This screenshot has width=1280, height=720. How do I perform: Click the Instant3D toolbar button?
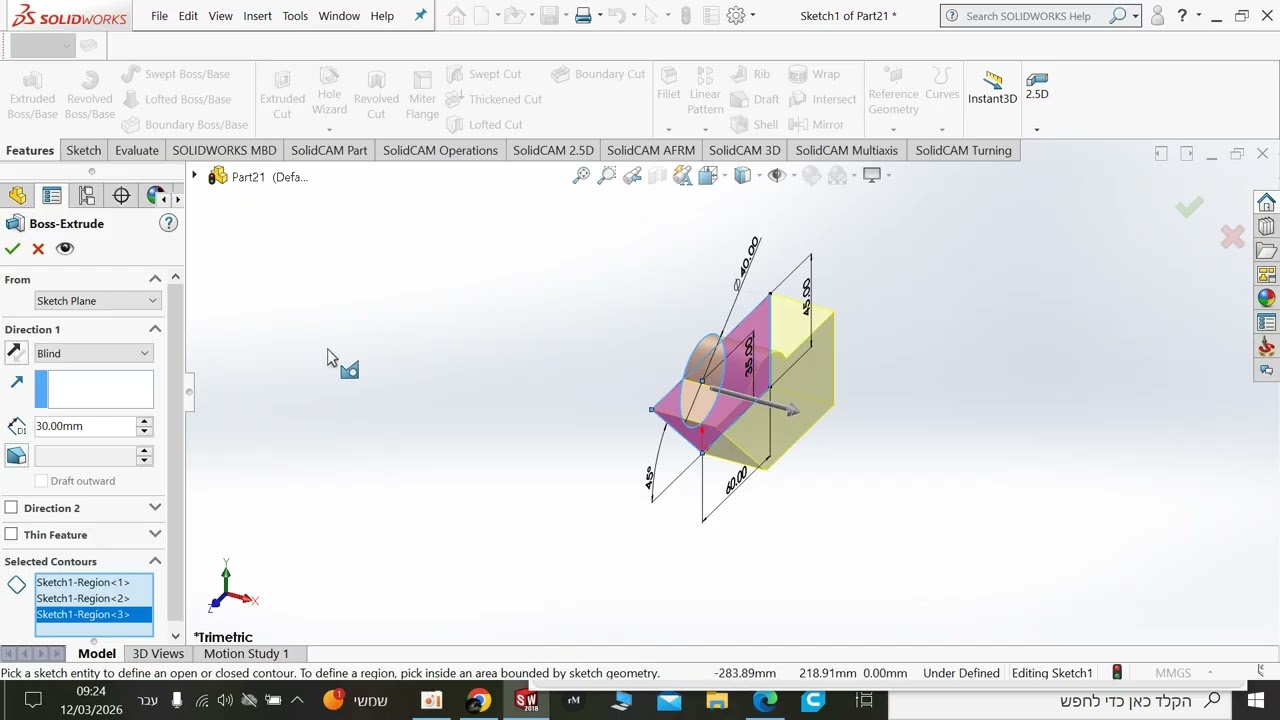[x=992, y=88]
